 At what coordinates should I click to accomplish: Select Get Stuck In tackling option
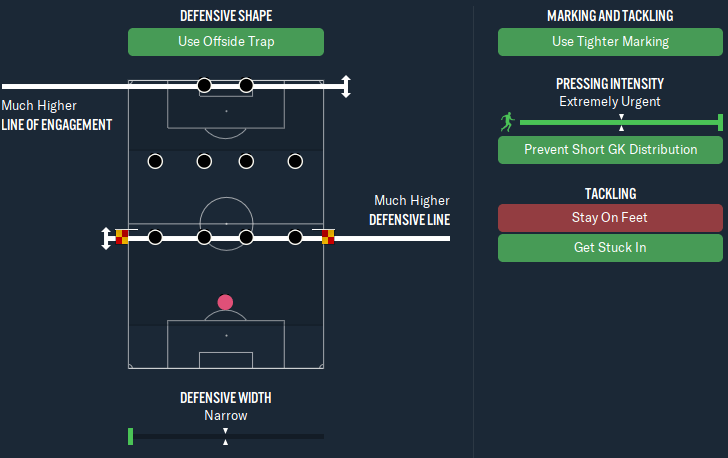click(610, 248)
